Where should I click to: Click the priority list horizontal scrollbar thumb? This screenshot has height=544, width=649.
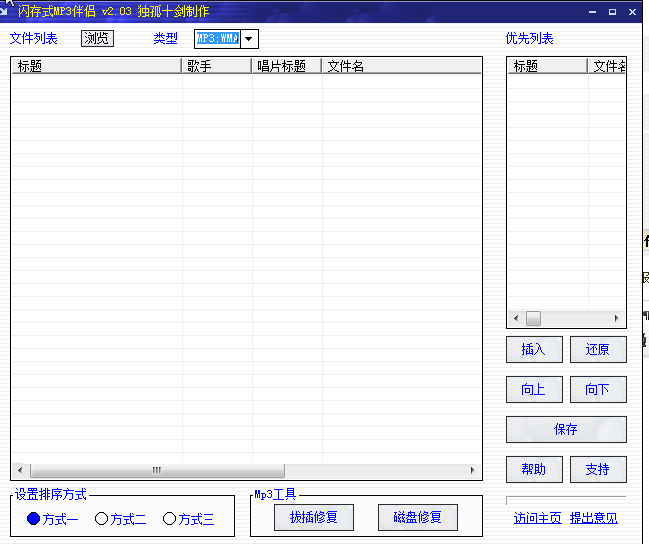point(533,318)
